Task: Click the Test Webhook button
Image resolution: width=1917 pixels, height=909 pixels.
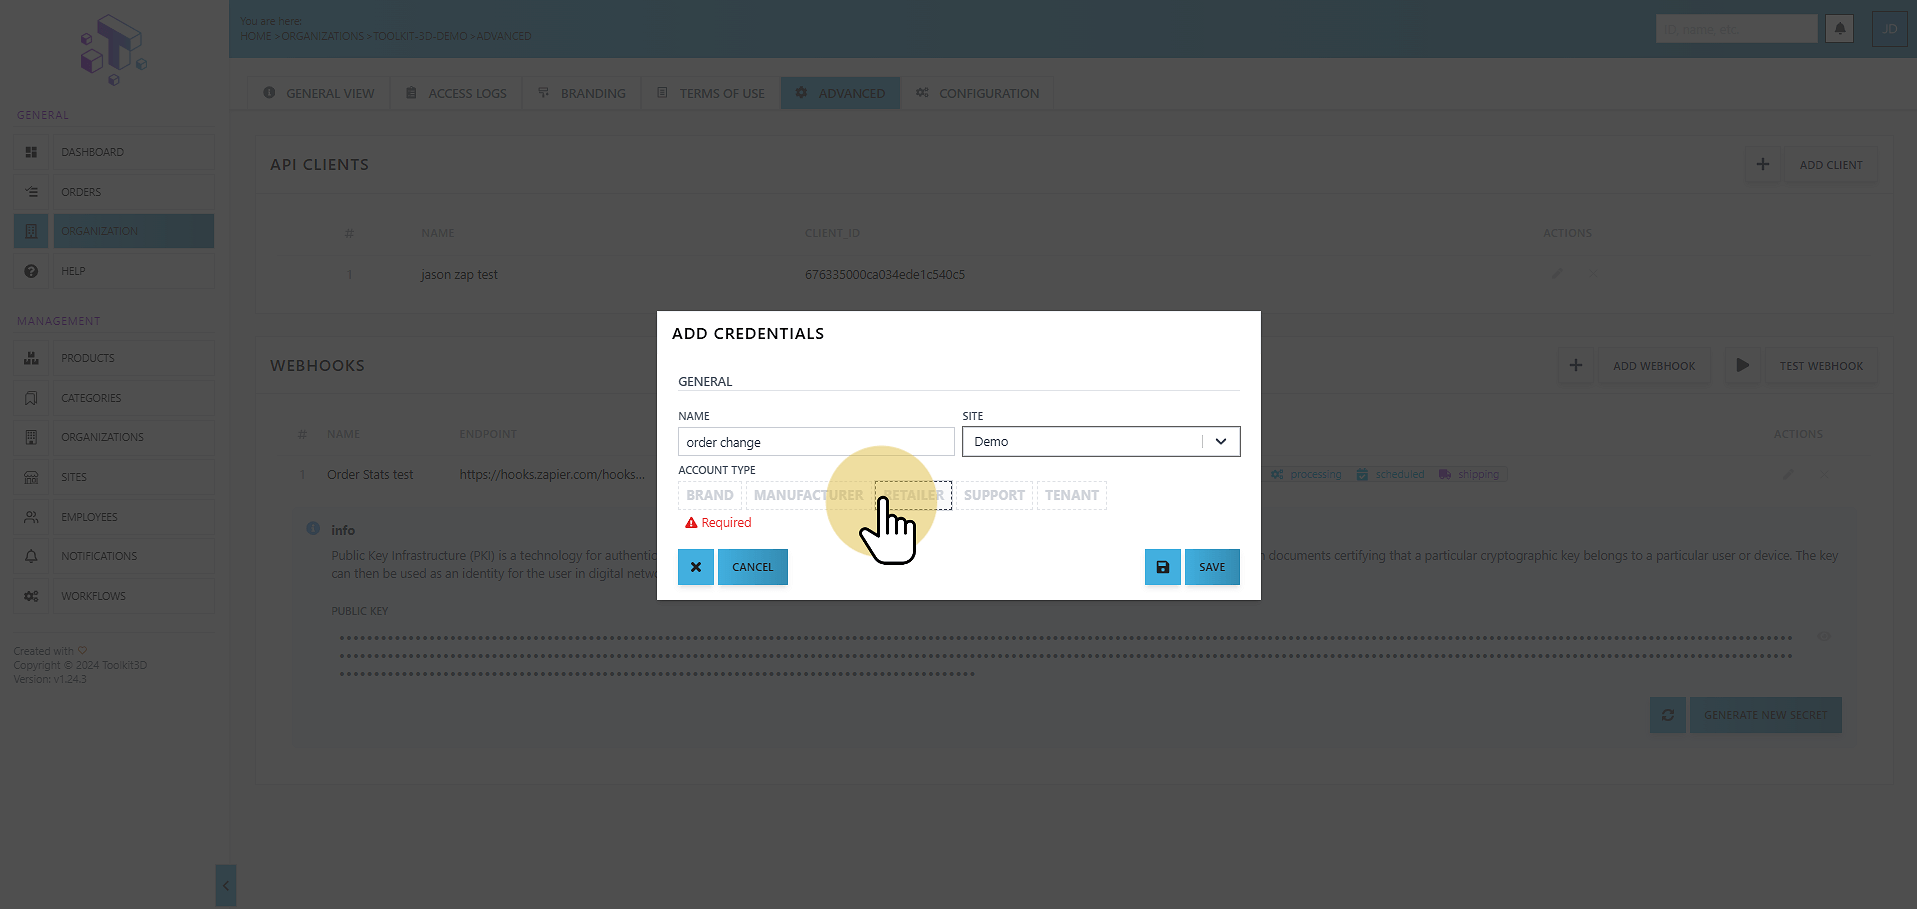Action: (1821, 366)
